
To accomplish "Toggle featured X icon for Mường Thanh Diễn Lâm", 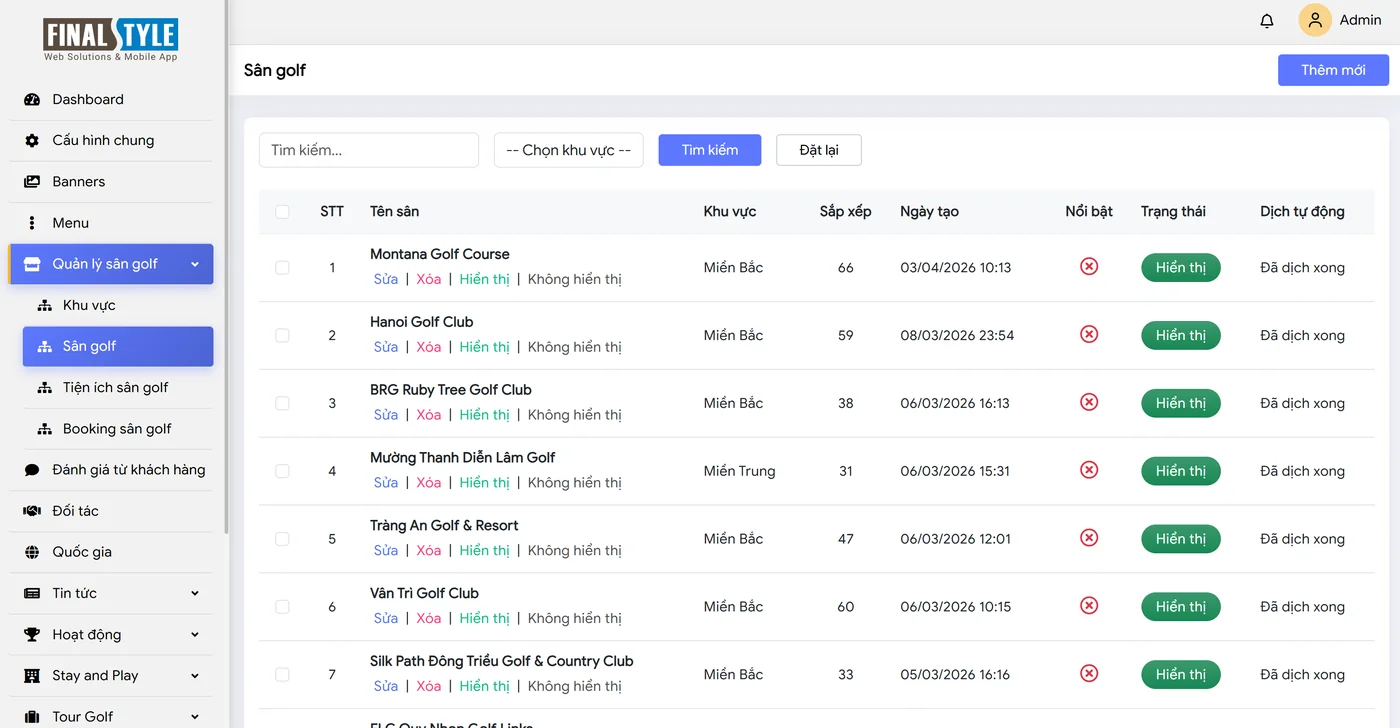I will [1089, 470].
